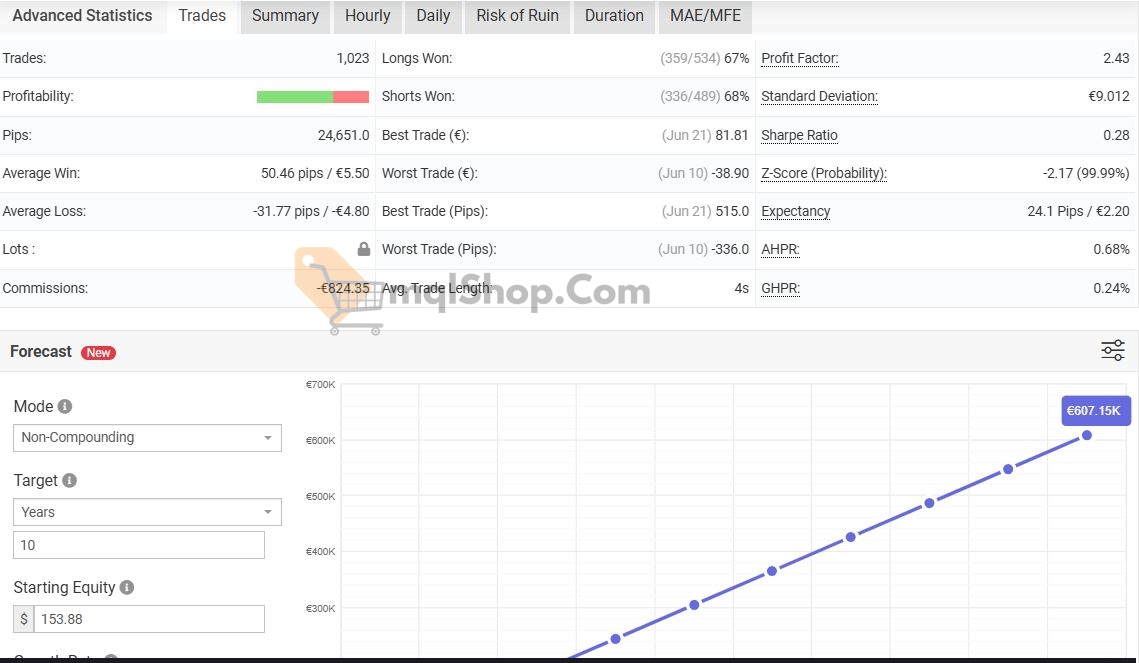Open the Profit Factor explanation link
The image size is (1139, 663).
(799, 58)
